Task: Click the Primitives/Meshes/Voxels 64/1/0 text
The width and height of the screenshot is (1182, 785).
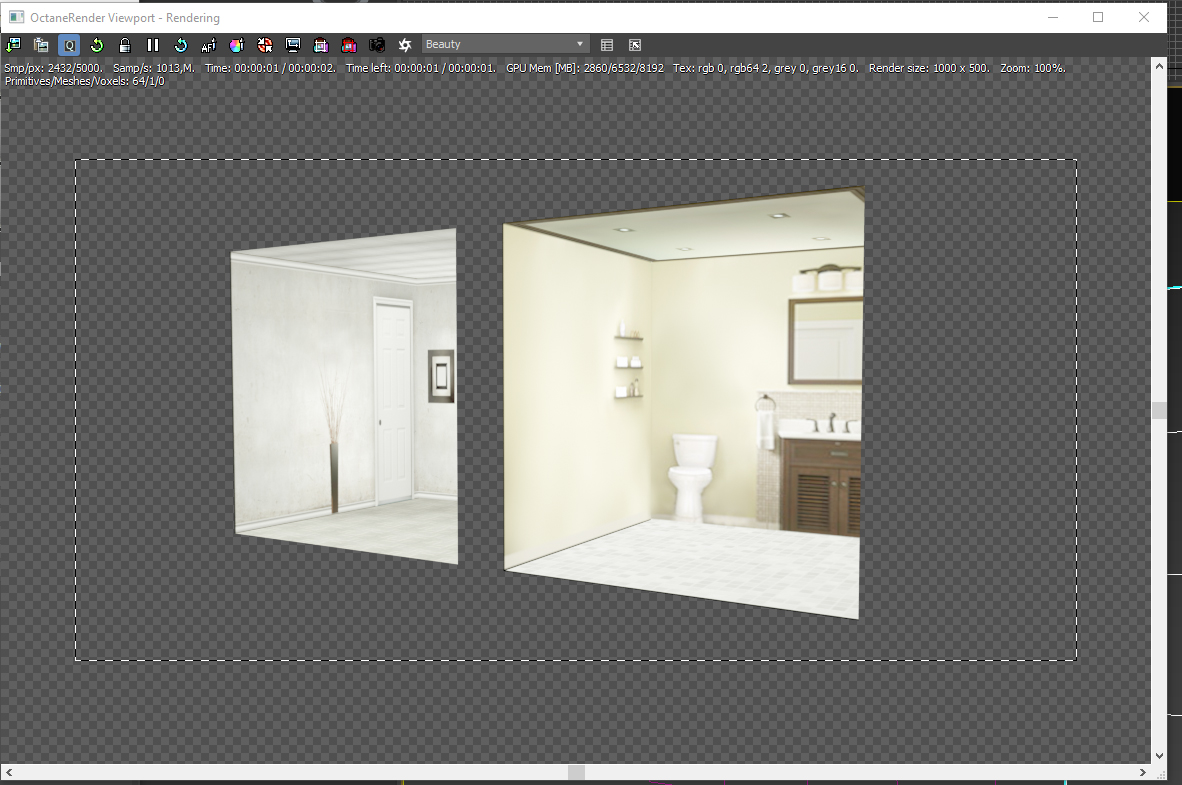Action: click(84, 81)
